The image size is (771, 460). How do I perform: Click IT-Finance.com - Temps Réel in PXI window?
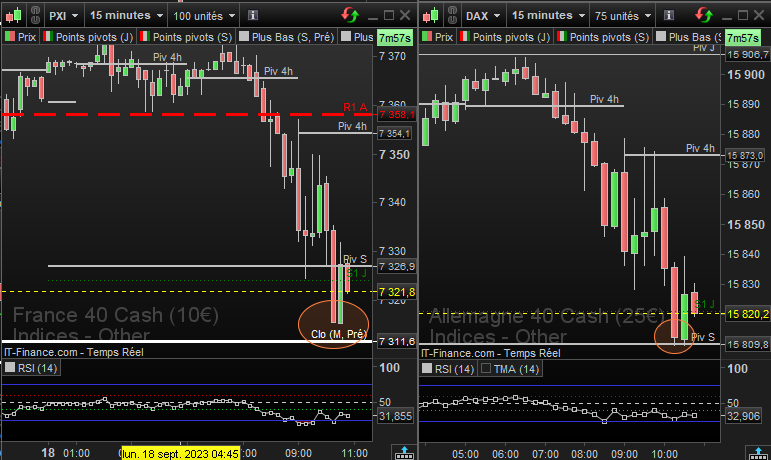pos(74,352)
